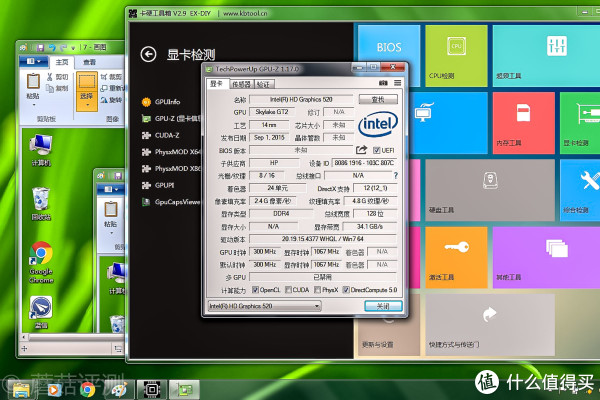Open PhysxMOD X64 in the tool list
The width and height of the screenshot is (600, 400).
(171, 152)
